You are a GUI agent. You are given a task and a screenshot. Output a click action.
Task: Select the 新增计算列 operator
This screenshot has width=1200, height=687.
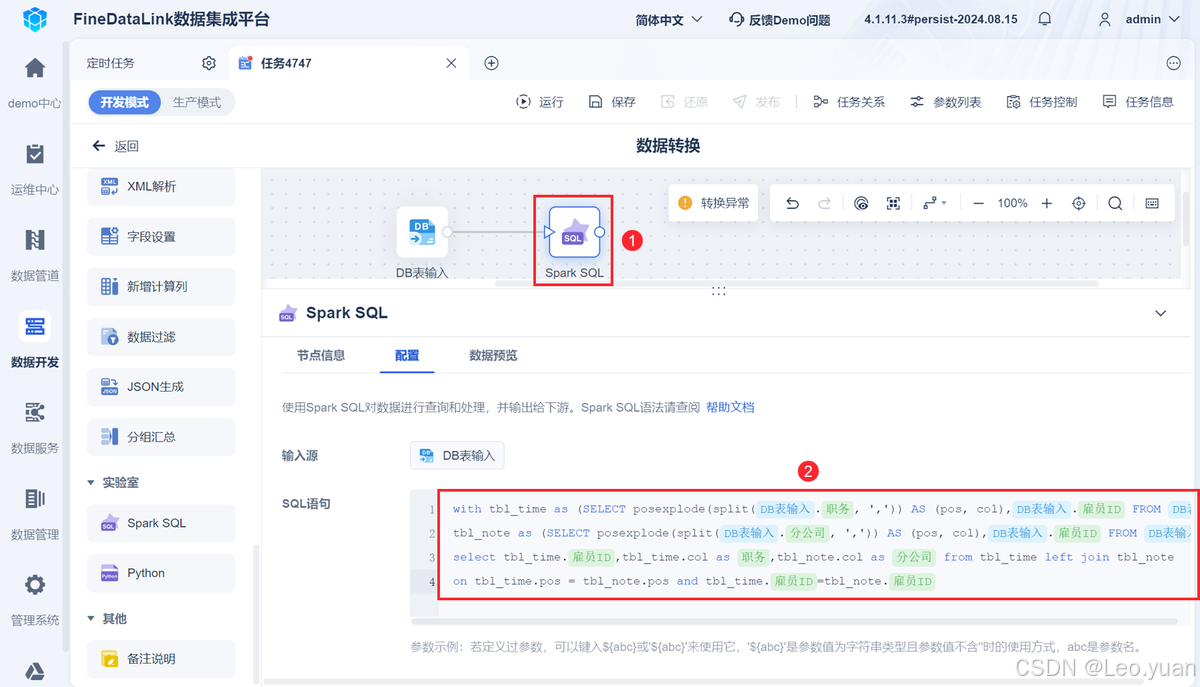coord(161,287)
